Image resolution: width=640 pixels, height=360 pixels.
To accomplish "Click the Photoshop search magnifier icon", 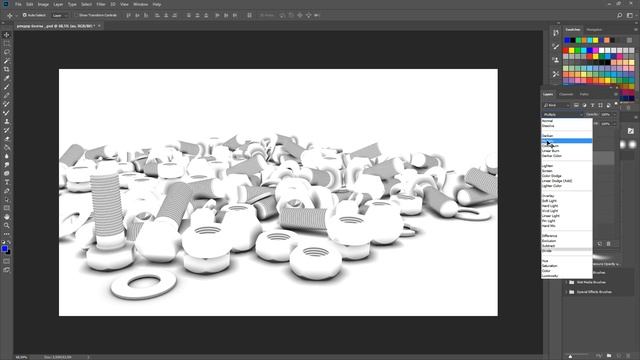I will coord(620,15).
